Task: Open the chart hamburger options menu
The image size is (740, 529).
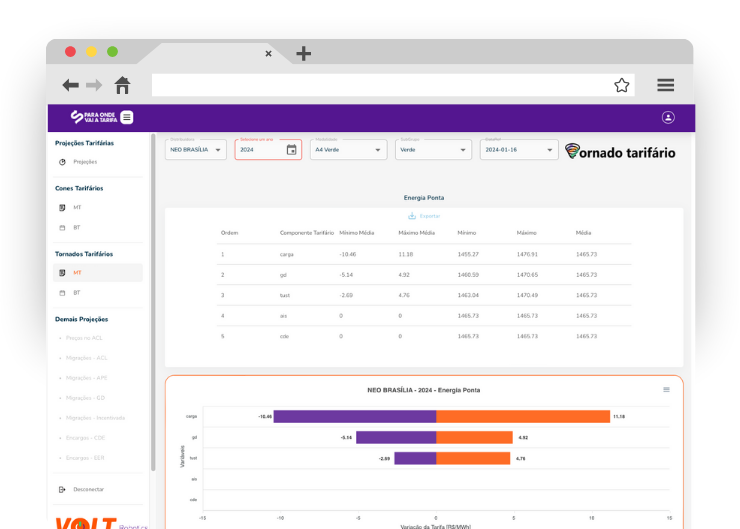Action: (667, 390)
